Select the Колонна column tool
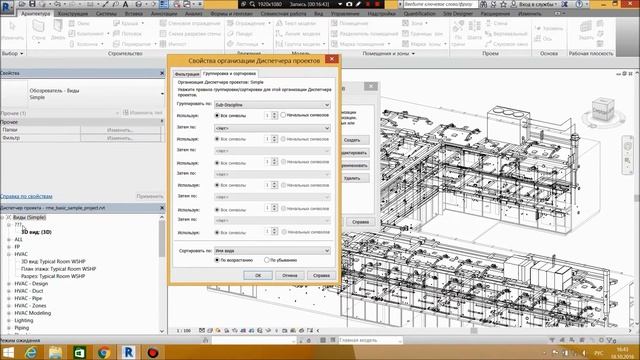Image resolution: width=640 pixels, height=360 pixels. point(86,44)
